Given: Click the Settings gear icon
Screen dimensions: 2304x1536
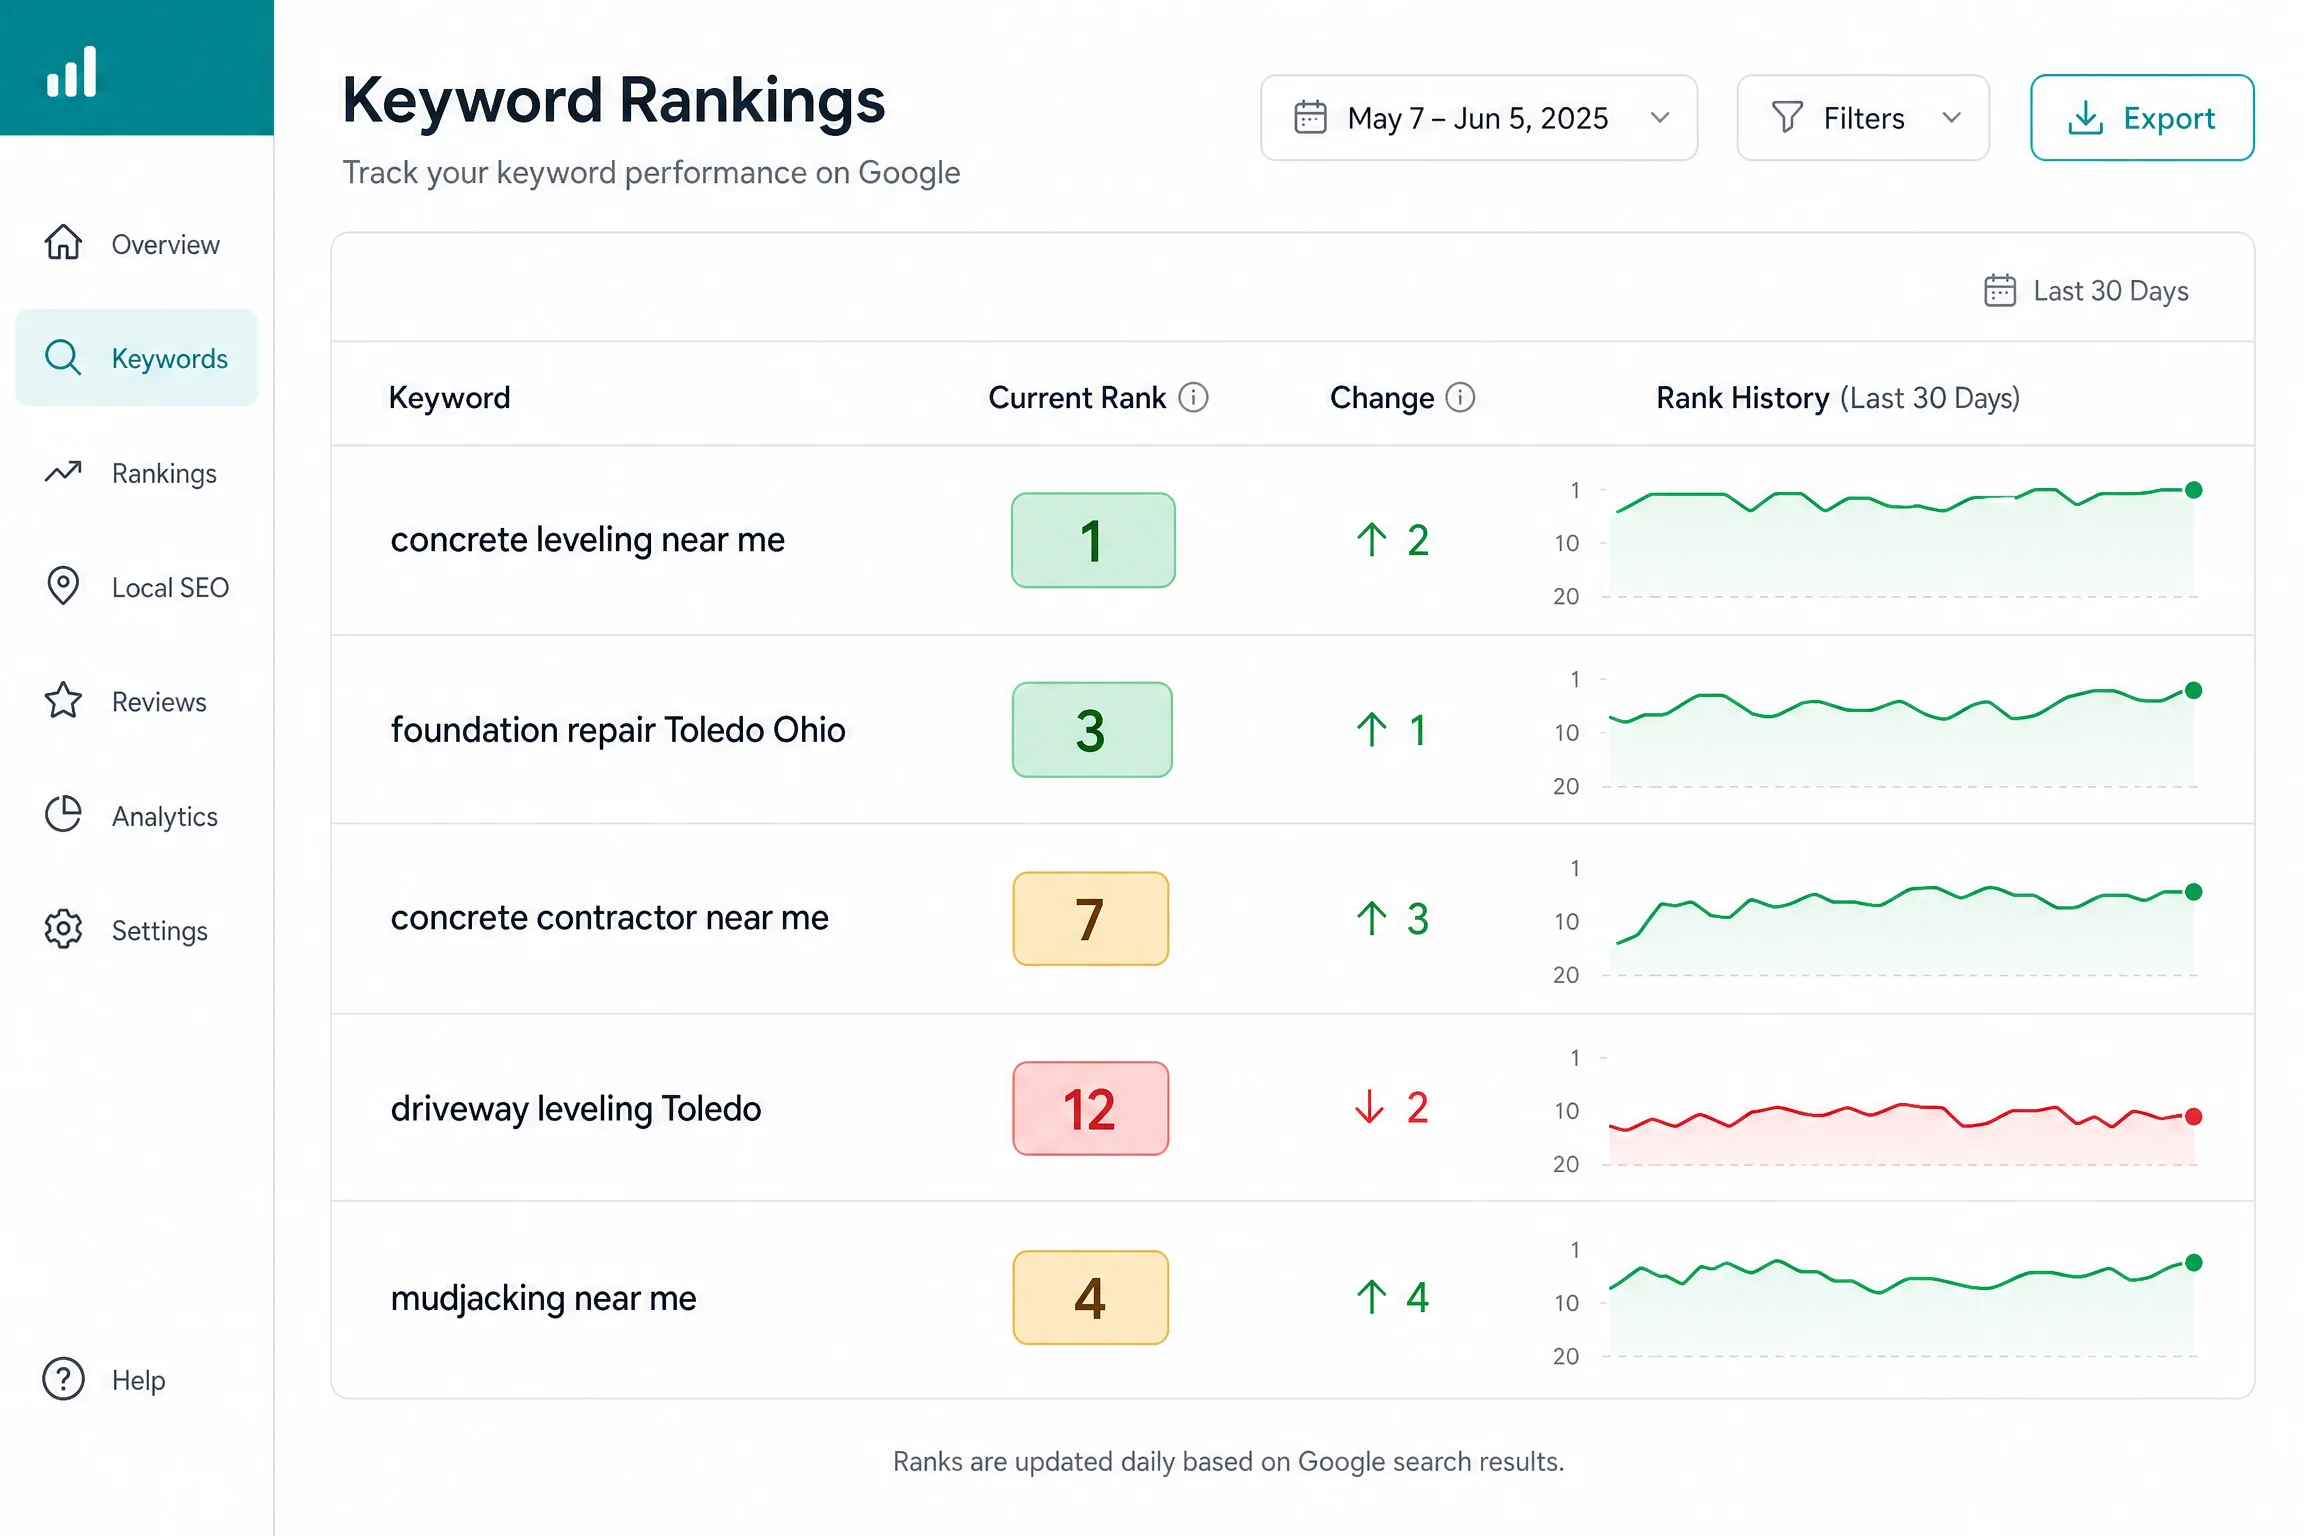Looking at the screenshot, I should (63, 930).
